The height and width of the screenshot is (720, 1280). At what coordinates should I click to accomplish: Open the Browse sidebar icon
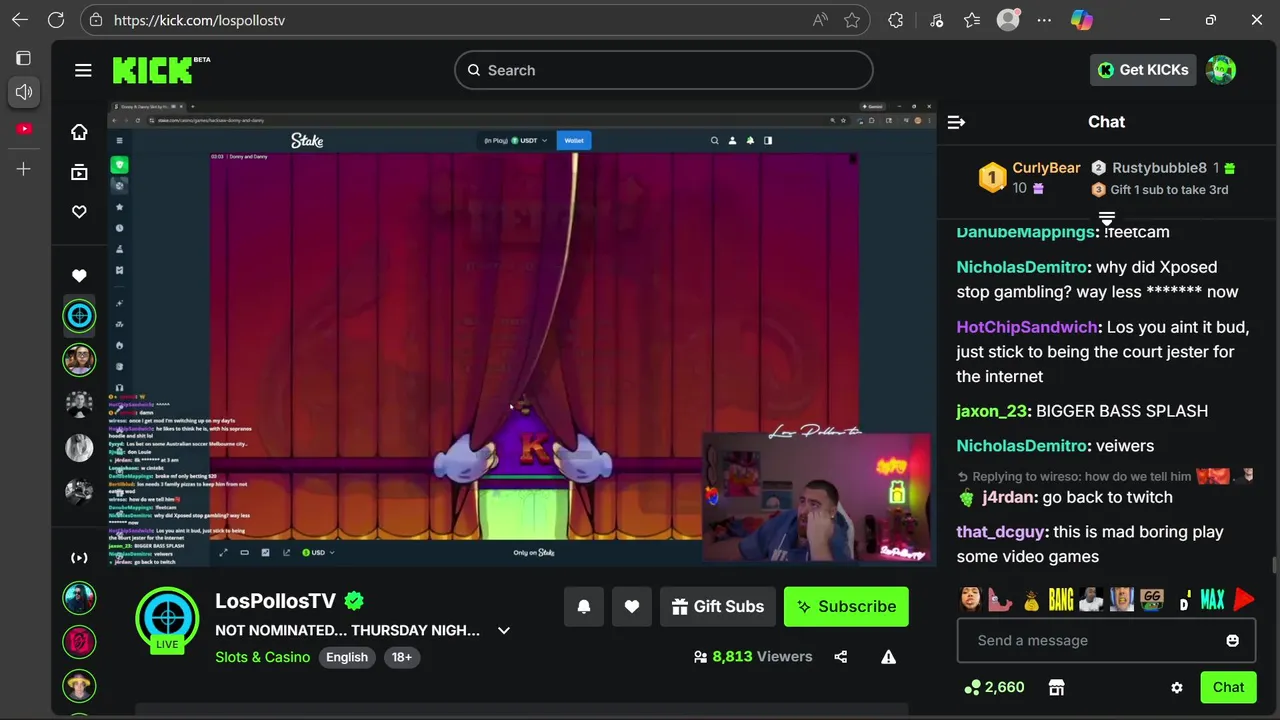tap(79, 172)
